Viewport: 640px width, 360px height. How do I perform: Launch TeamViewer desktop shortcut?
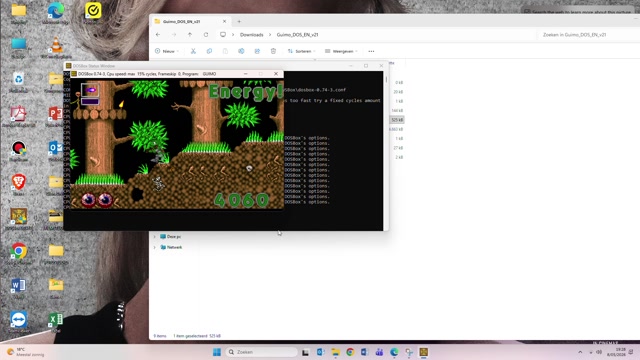(18, 320)
